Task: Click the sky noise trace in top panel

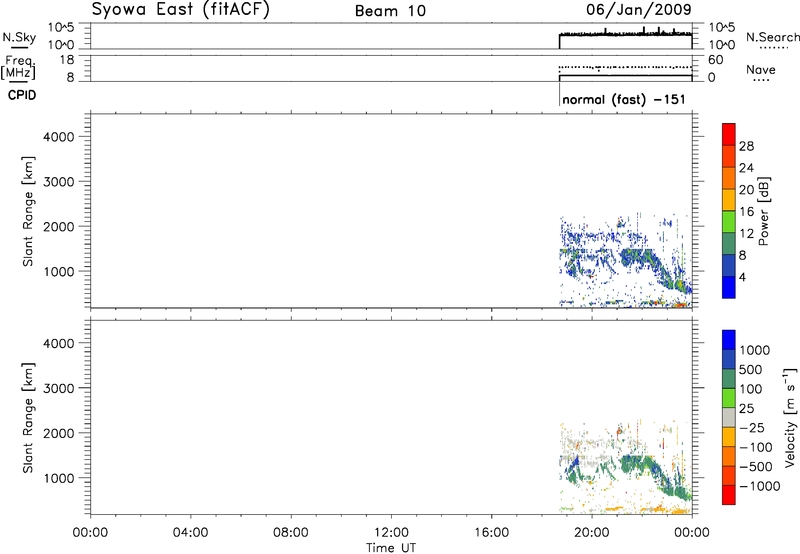Action: 626,34
